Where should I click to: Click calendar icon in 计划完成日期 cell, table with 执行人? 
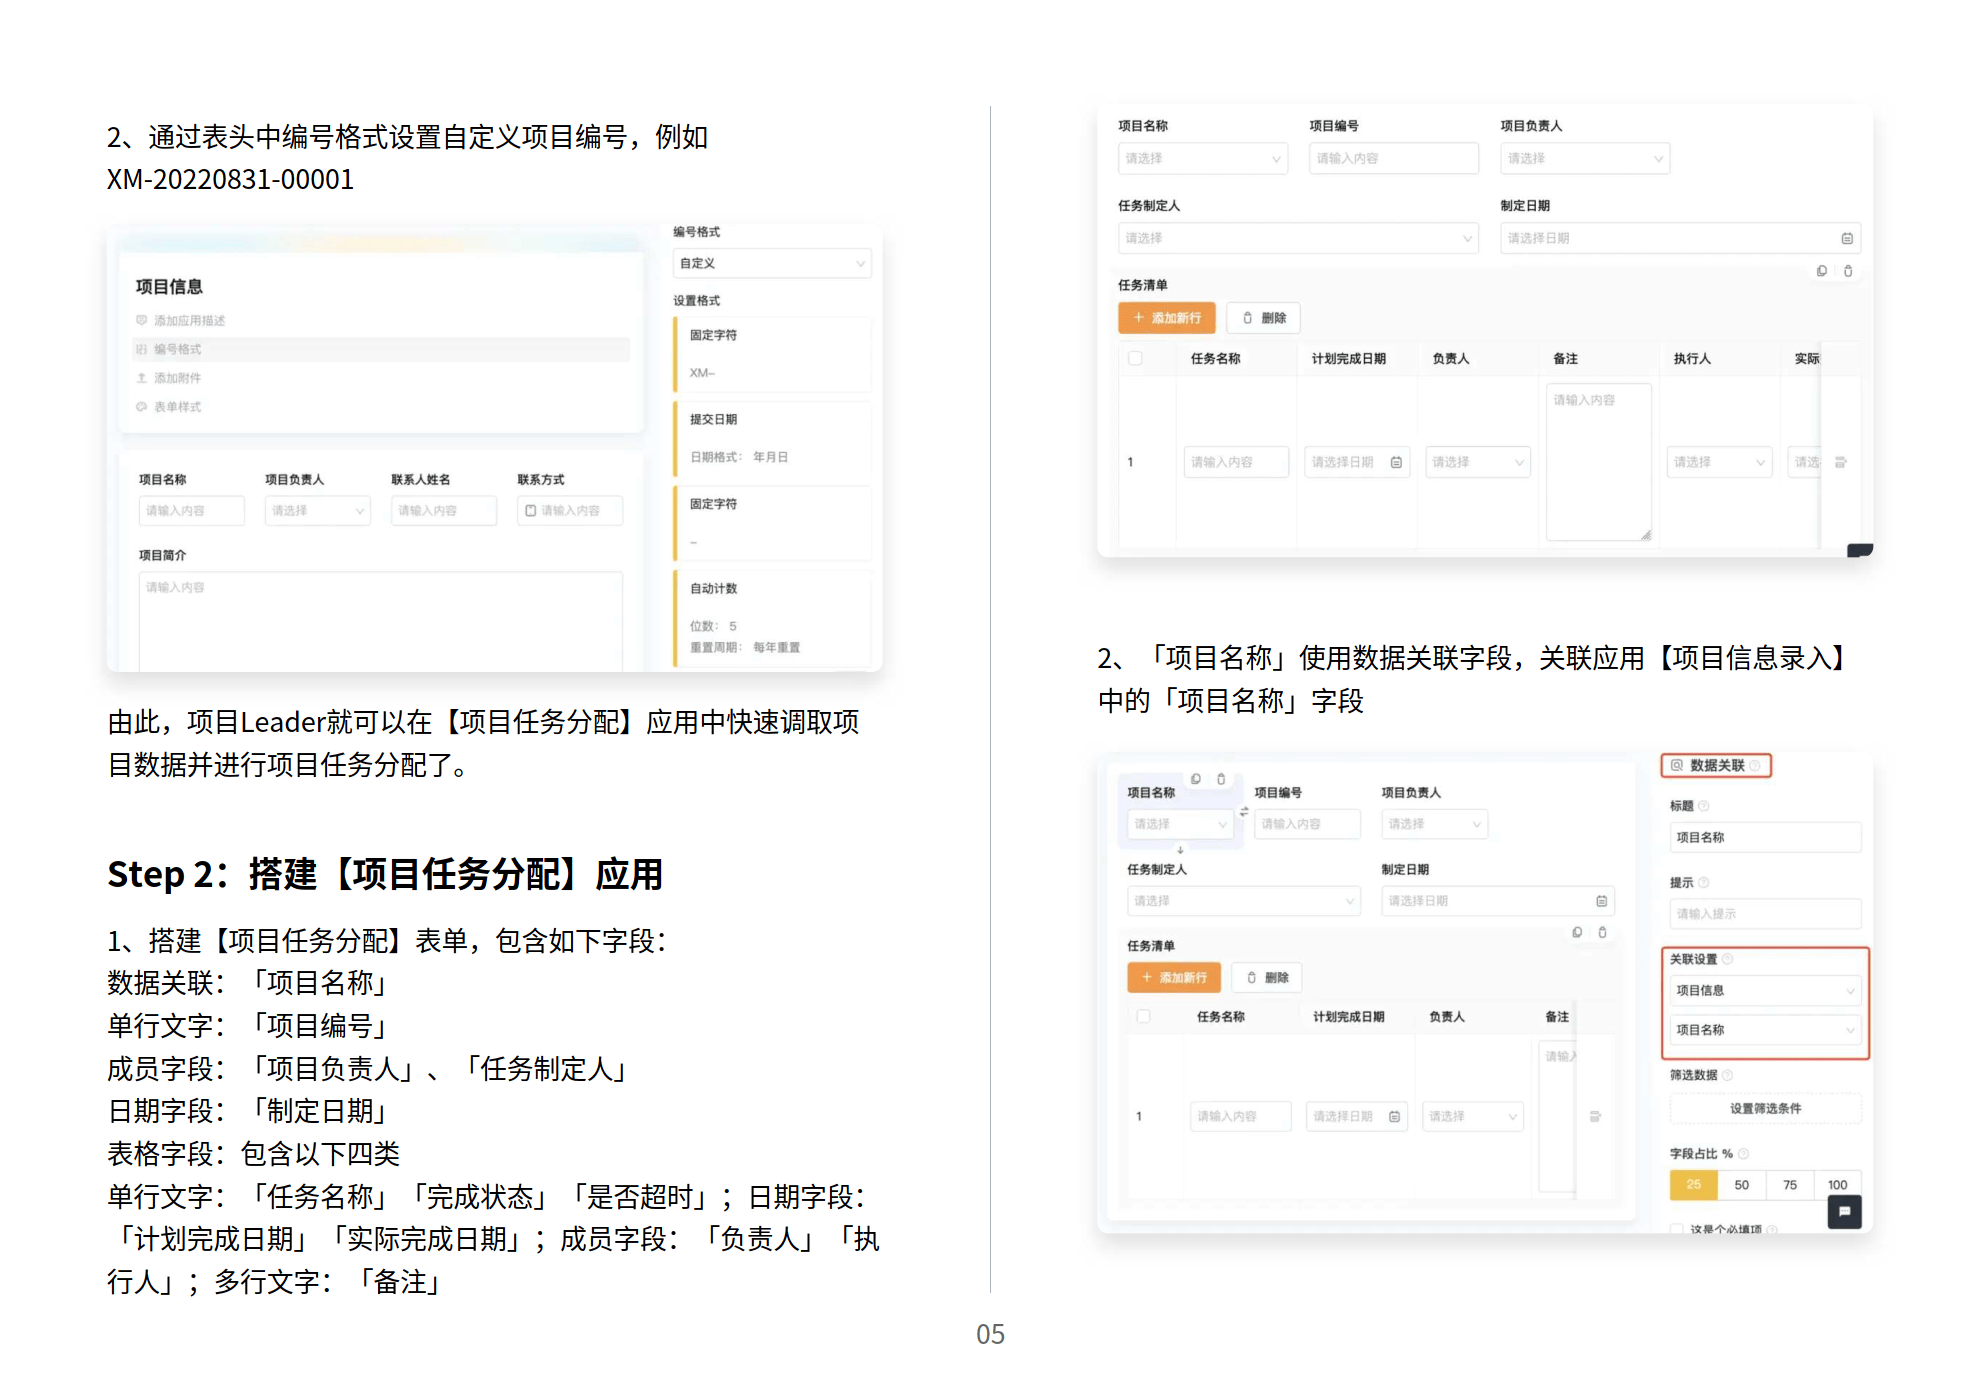click(1396, 462)
